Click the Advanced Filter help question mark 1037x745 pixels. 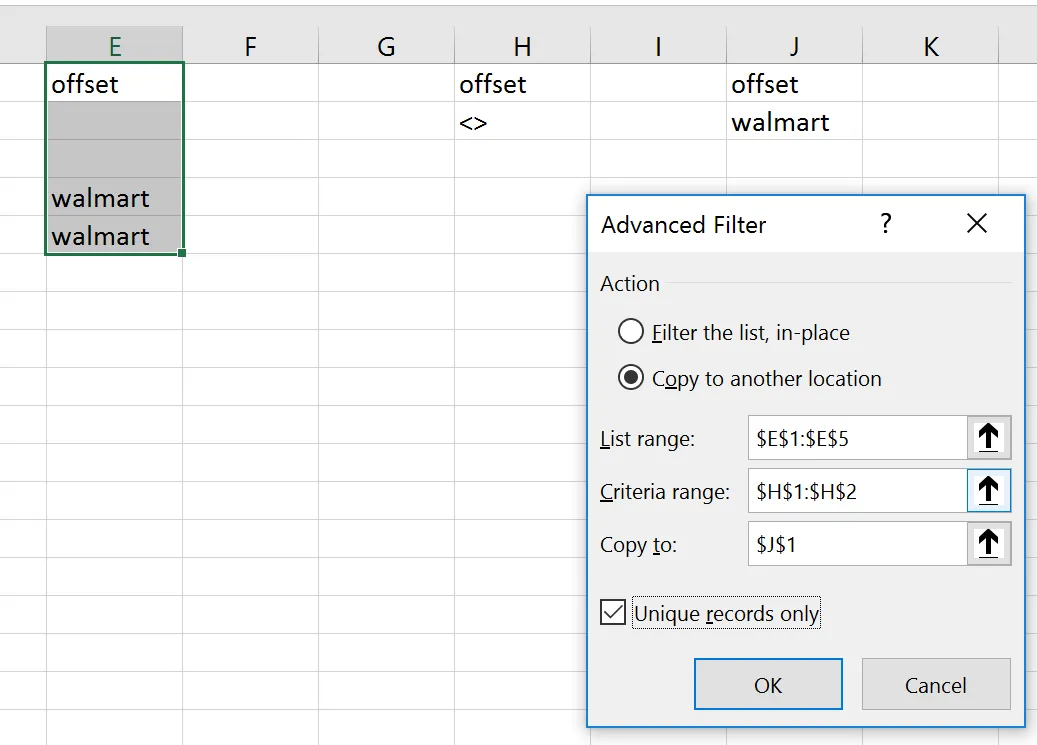[885, 224]
